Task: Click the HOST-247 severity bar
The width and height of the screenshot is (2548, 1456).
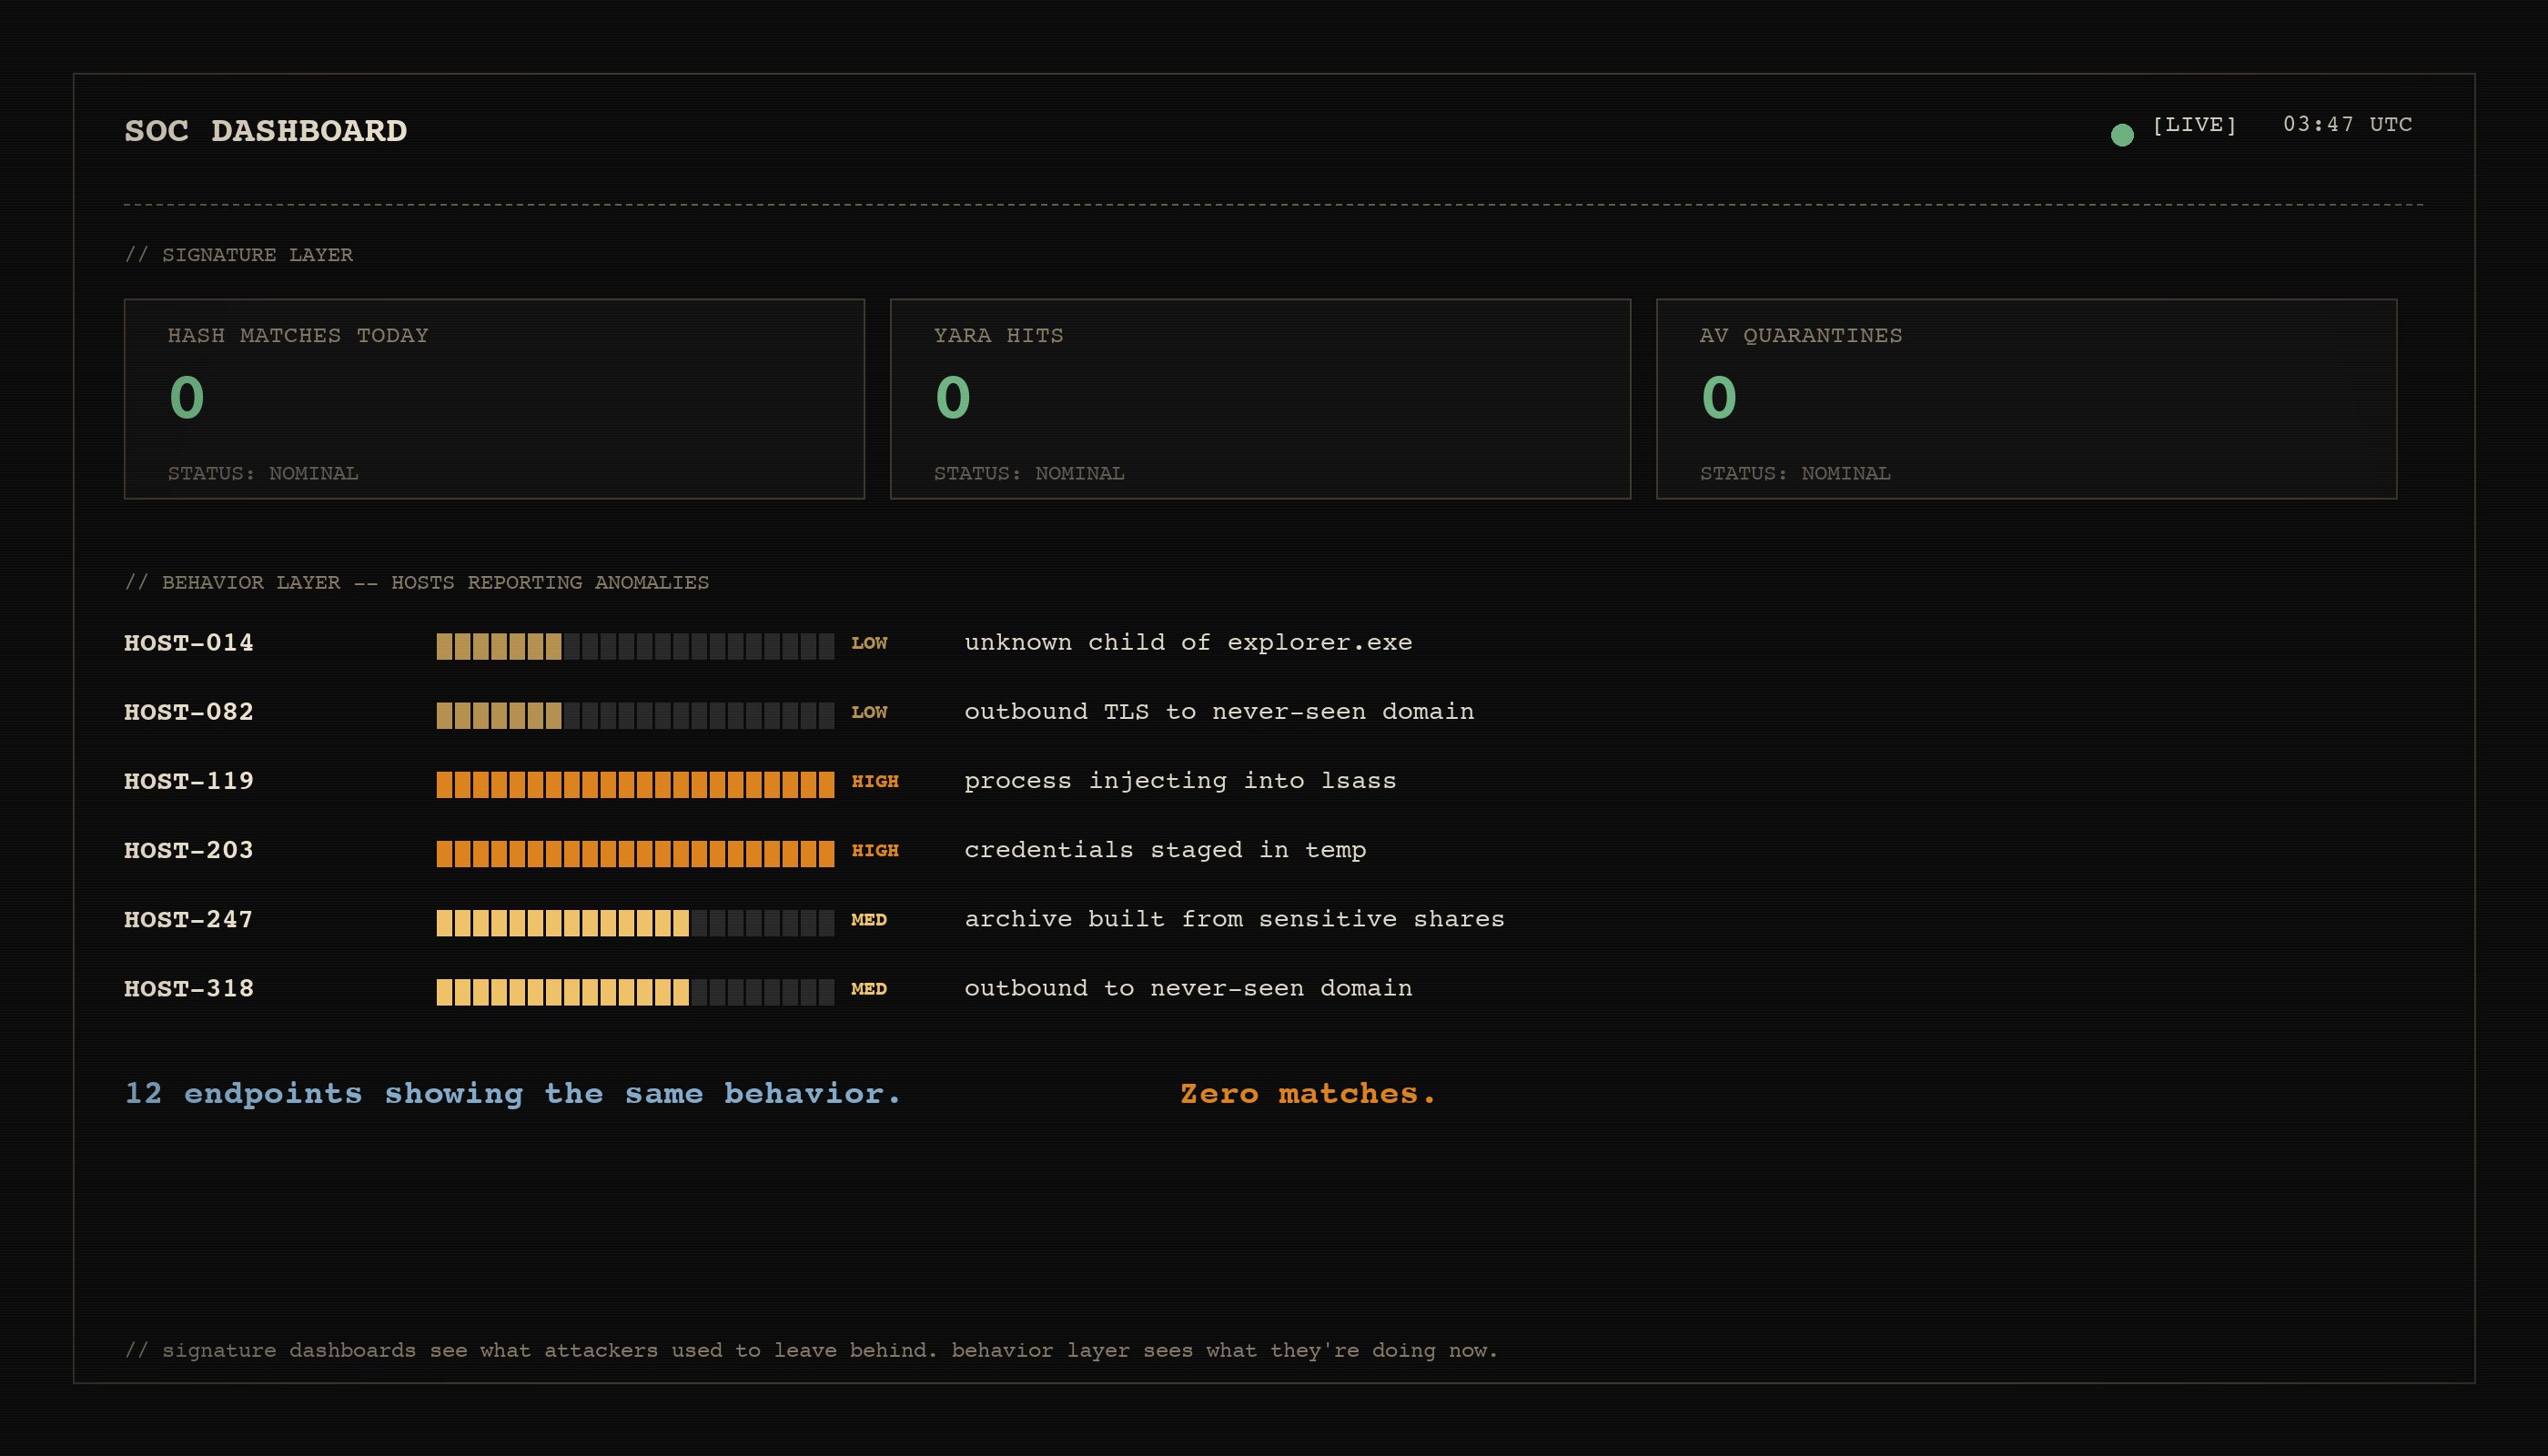Action: (635, 922)
